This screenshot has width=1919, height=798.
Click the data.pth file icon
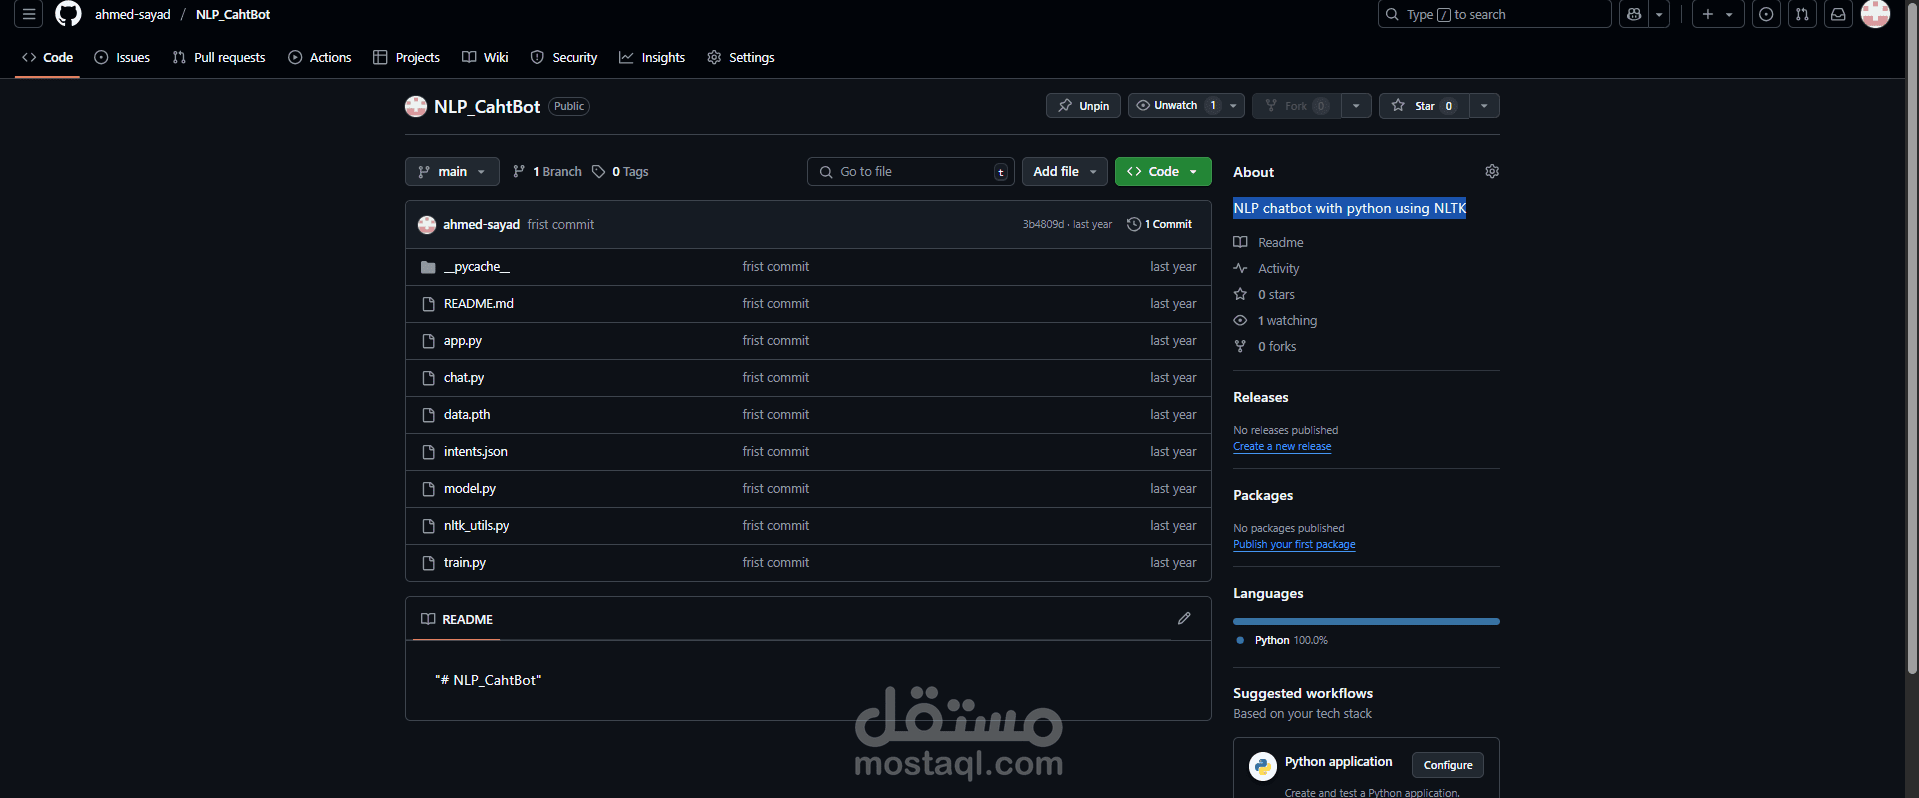pos(428,415)
